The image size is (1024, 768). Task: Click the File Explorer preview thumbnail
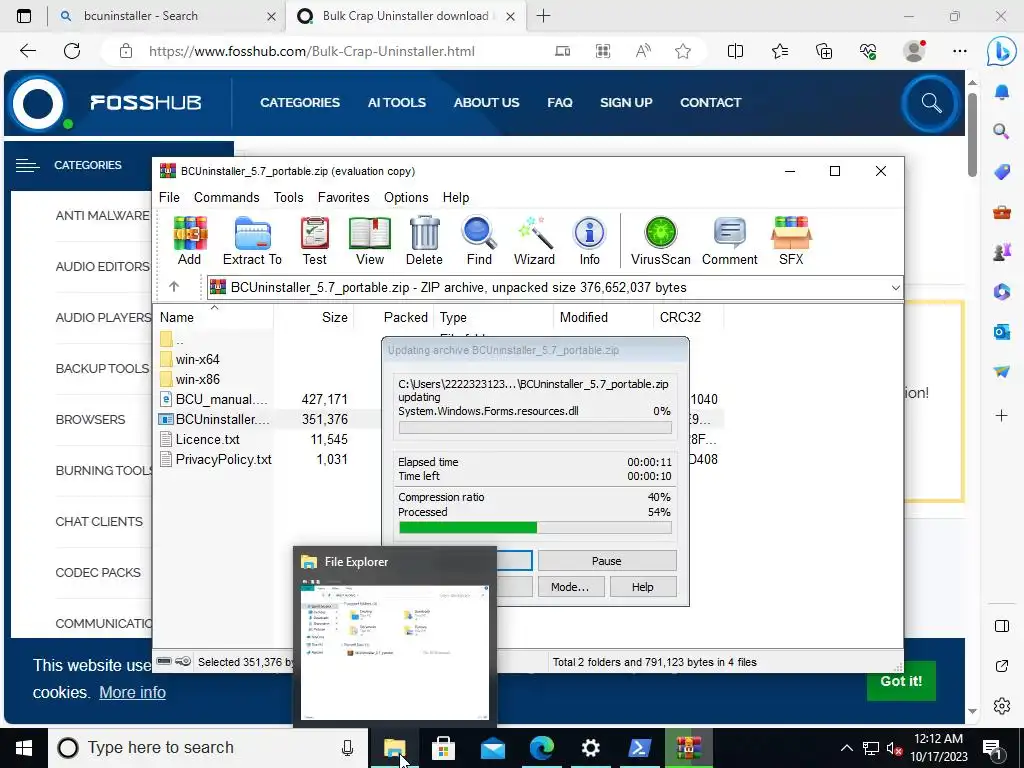(x=394, y=652)
